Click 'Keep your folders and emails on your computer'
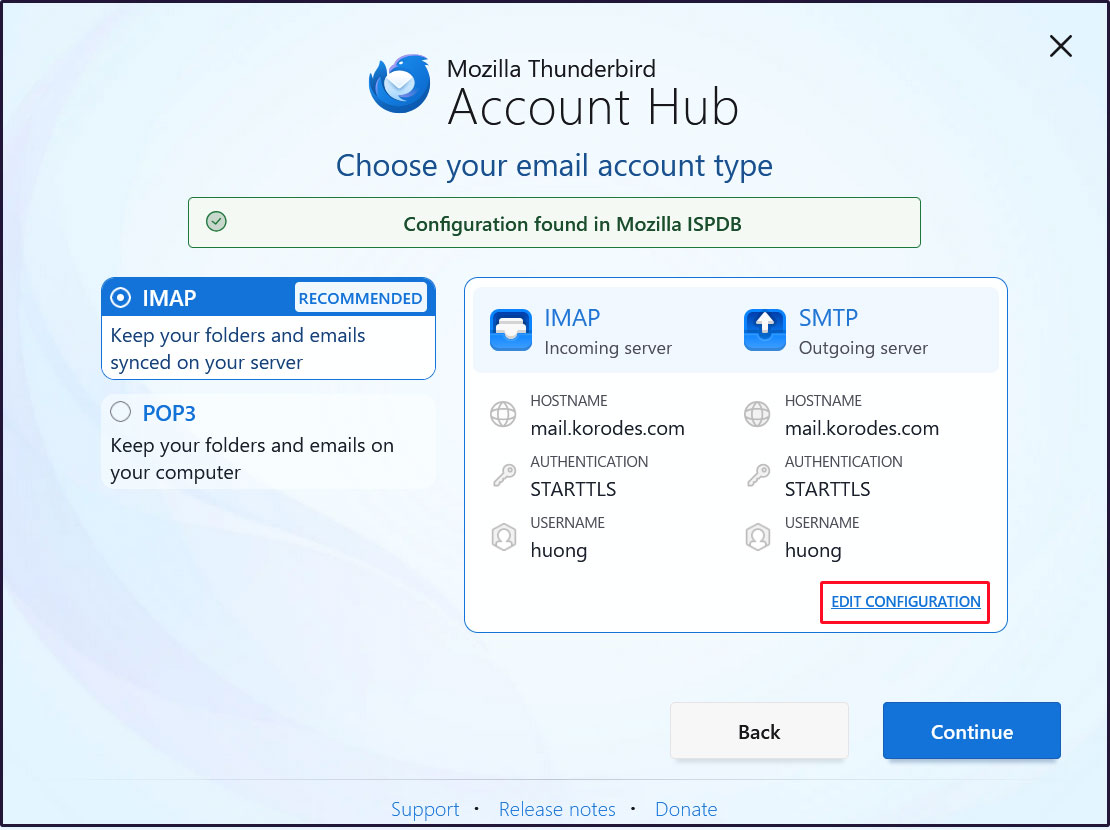The image size is (1110, 830). point(252,459)
